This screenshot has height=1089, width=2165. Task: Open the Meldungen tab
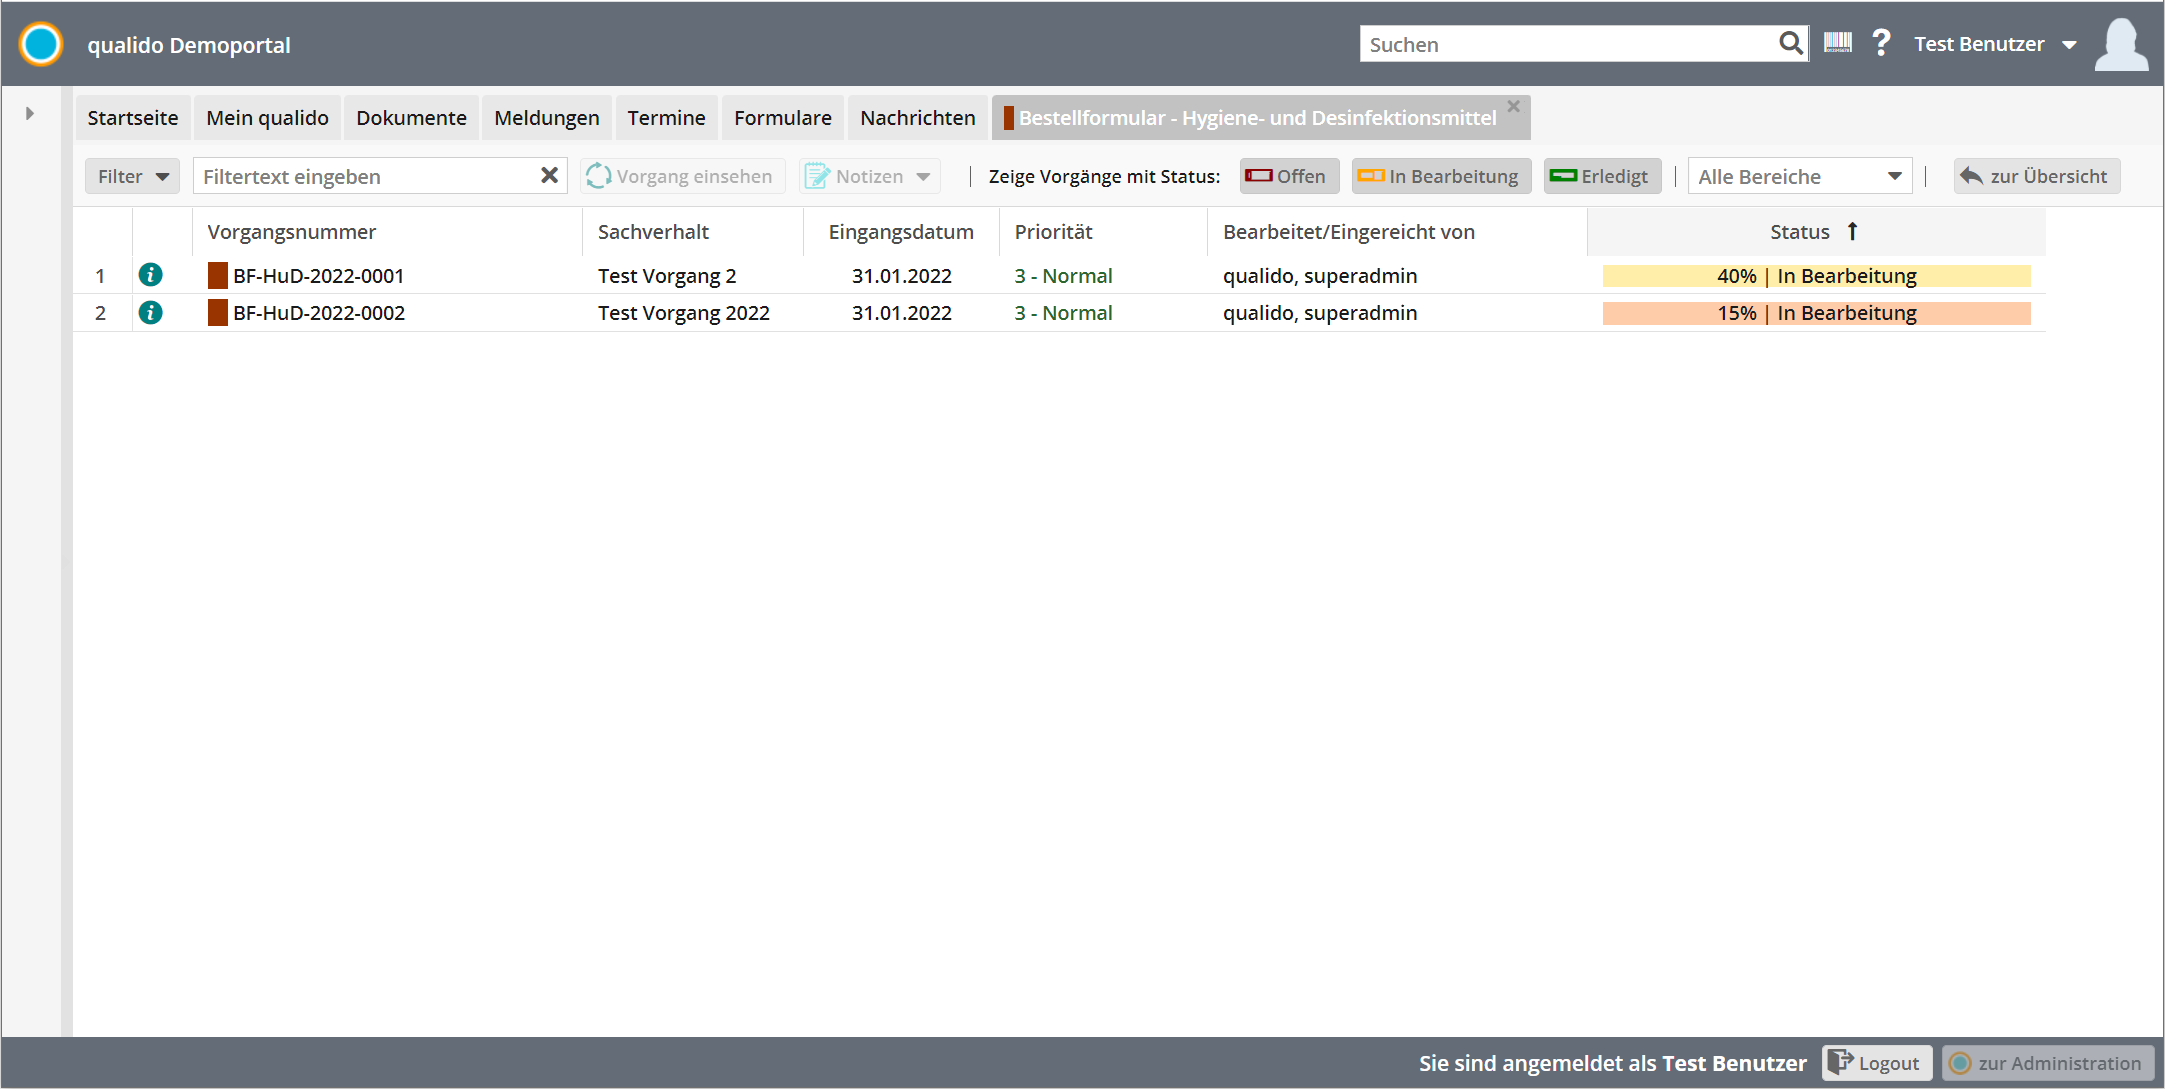click(546, 118)
